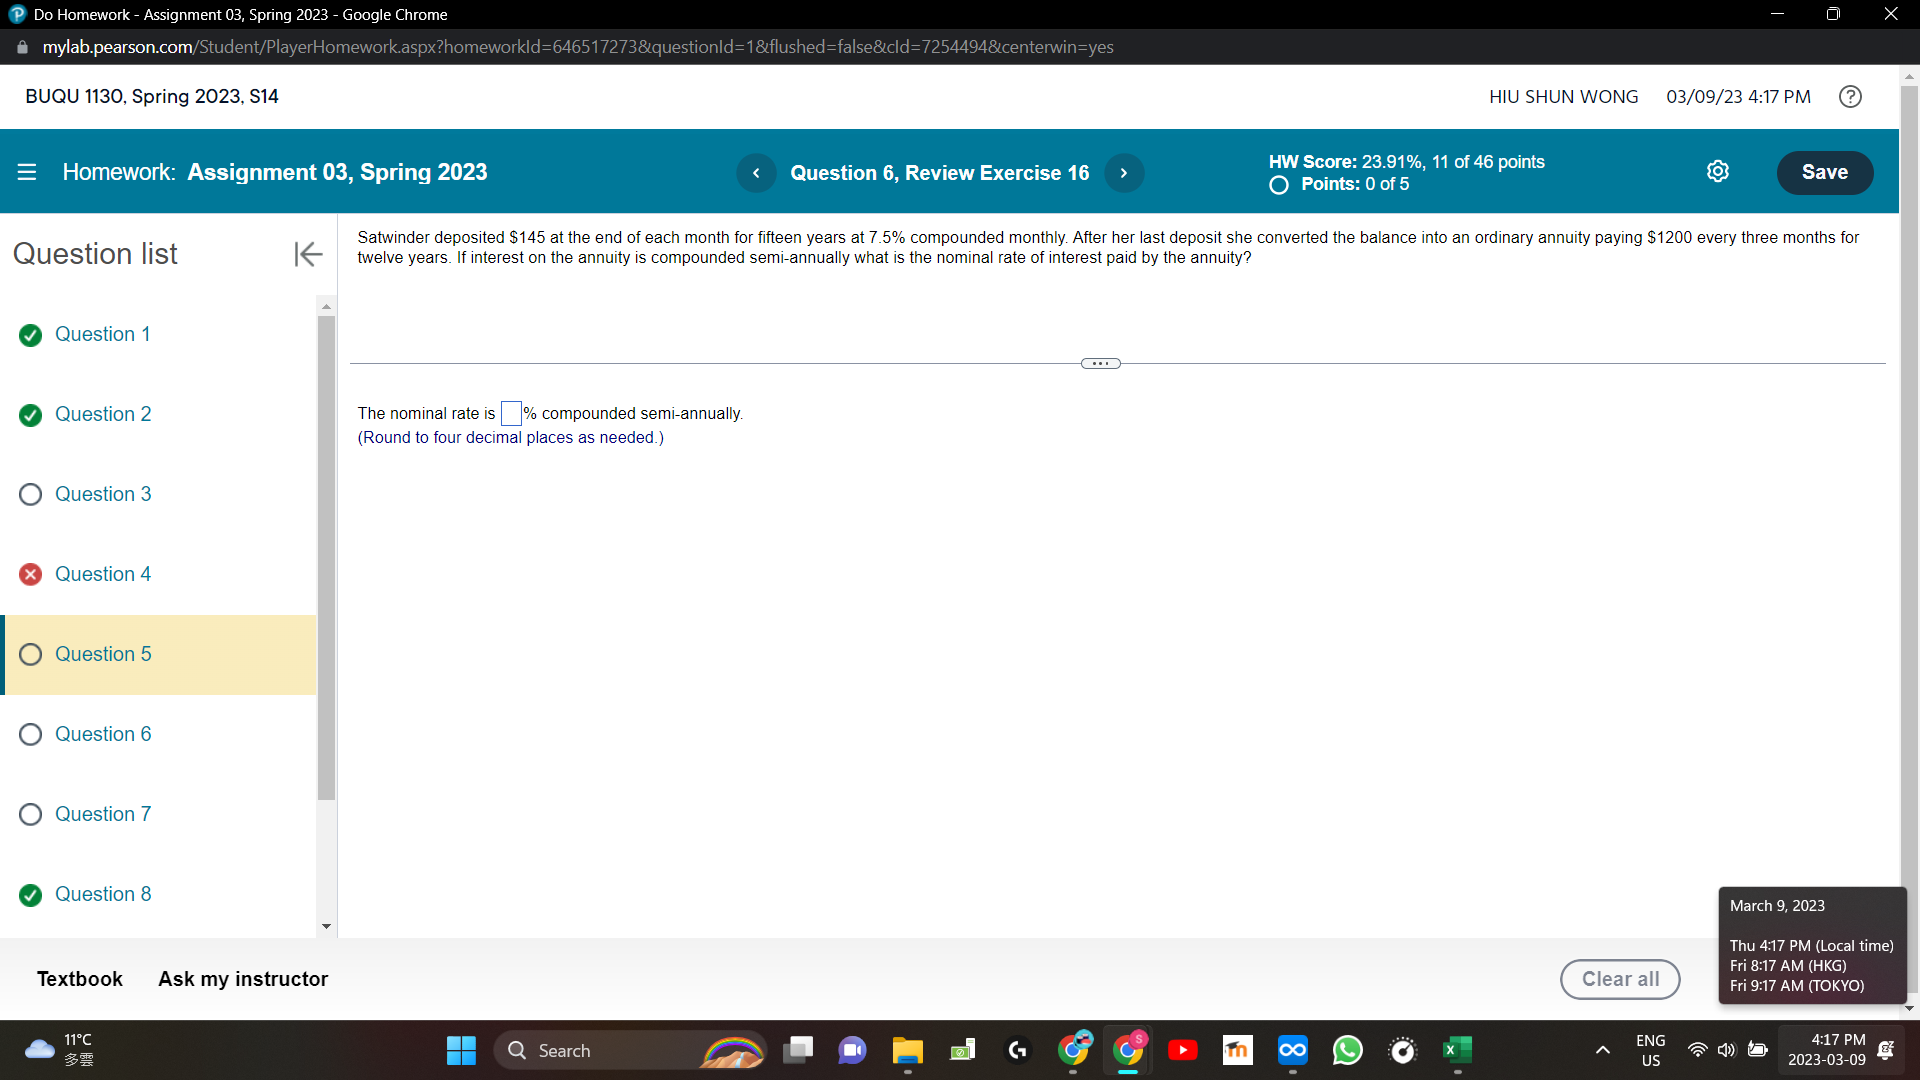Click the course title BUQU 1130, Spring 2023, S14

(x=152, y=97)
